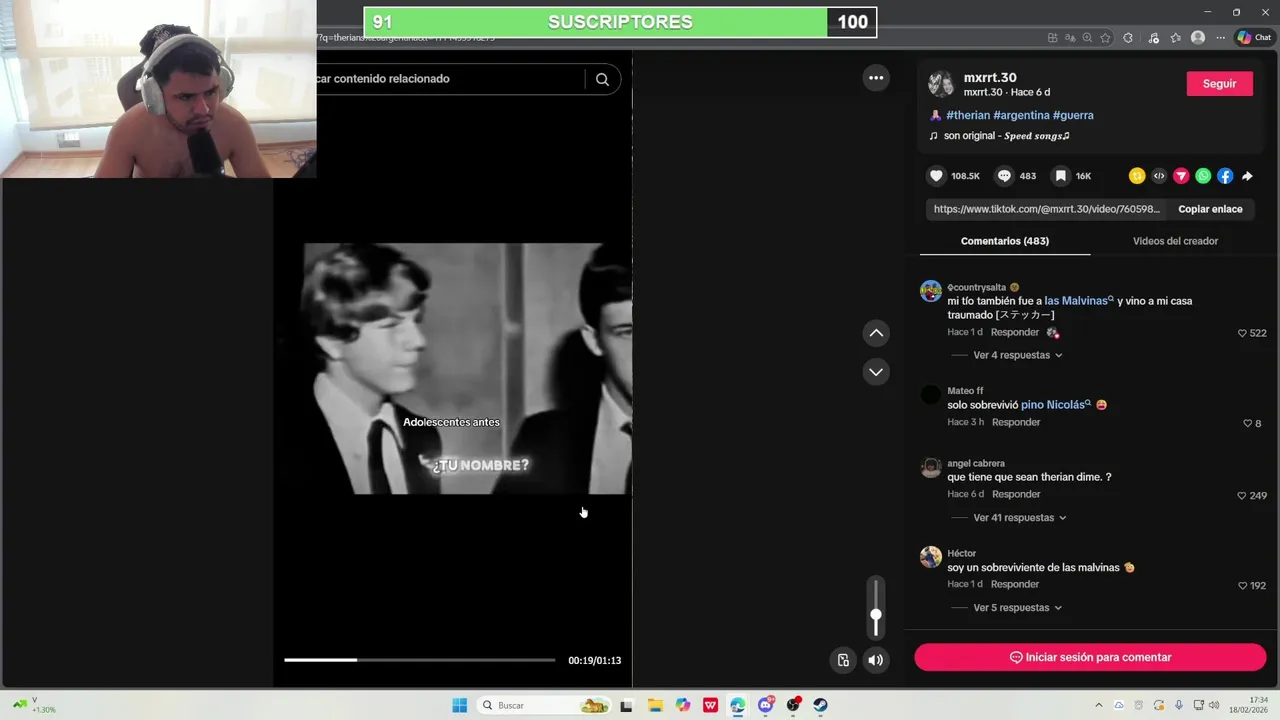The width and height of the screenshot is (1280, 720).
Task: Click taskbar volume speaker icon
Action: (x=1213, y=705)
